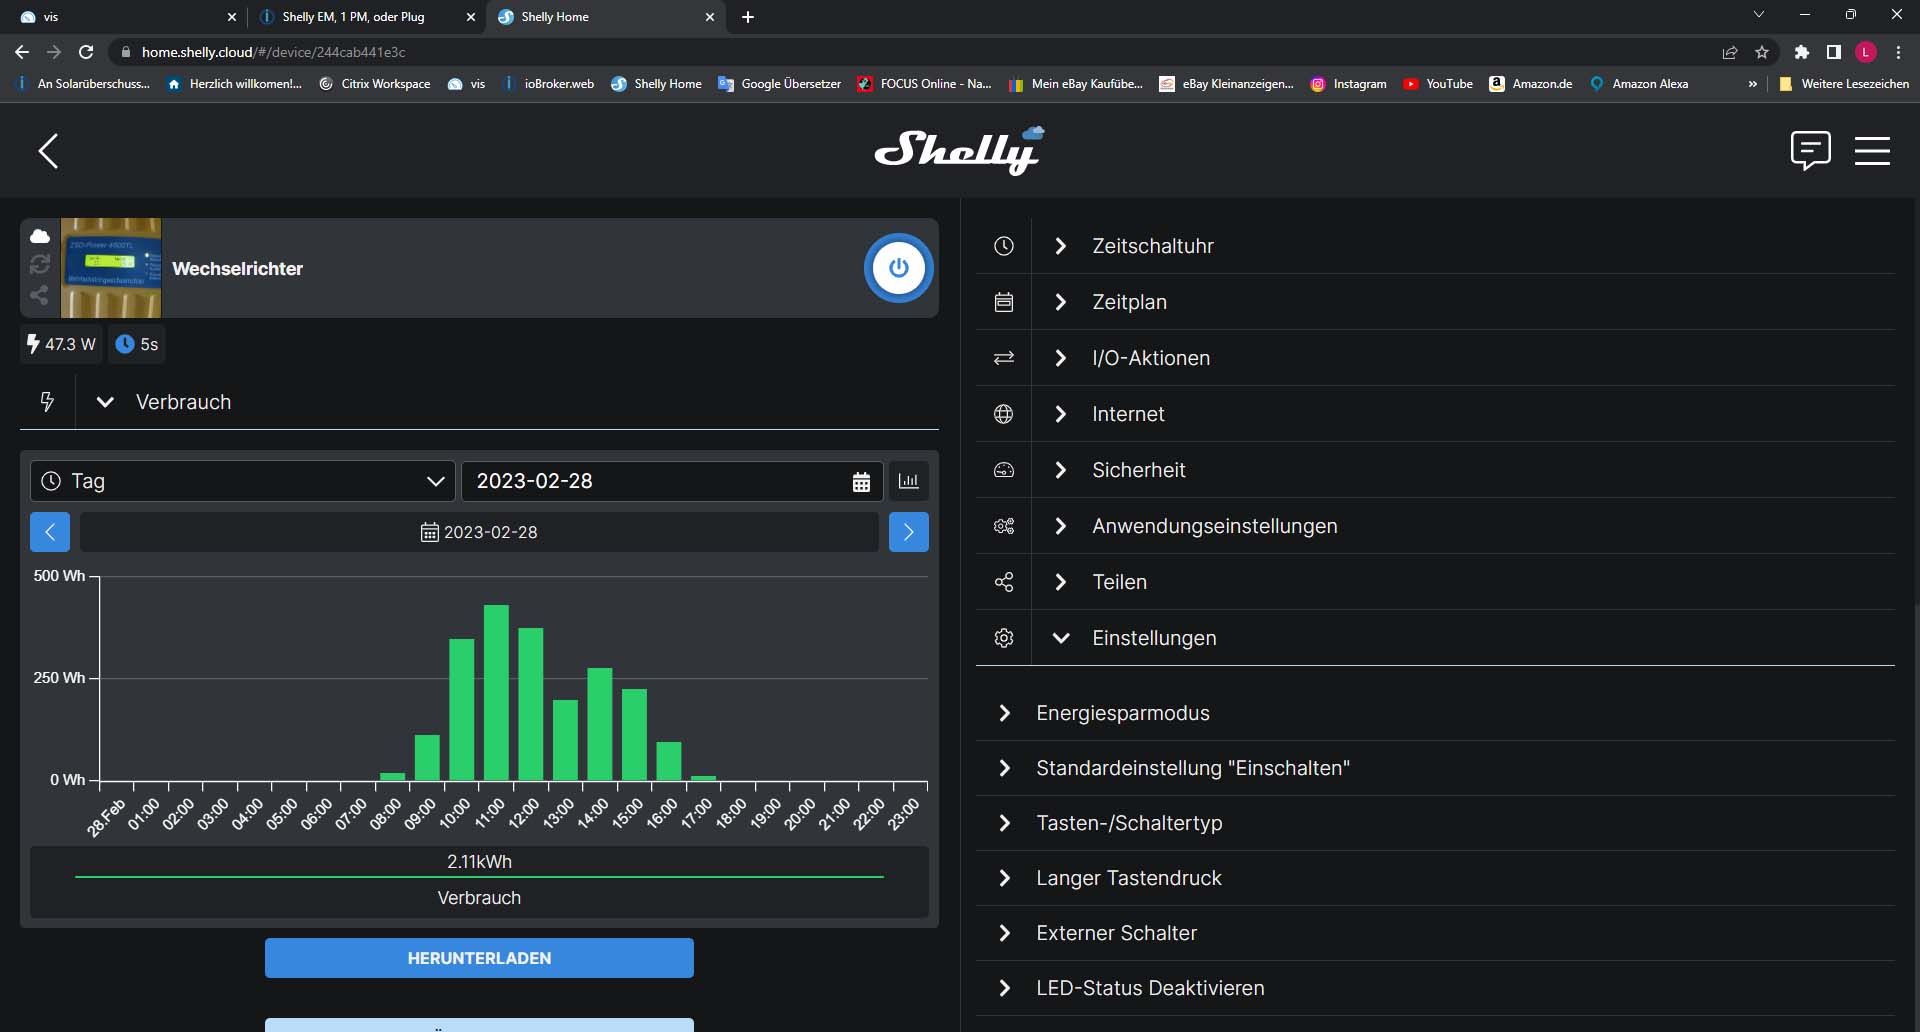Click the HERUNTERLADEN button
Viewport: 1920px width, 1032px height.
479,958
